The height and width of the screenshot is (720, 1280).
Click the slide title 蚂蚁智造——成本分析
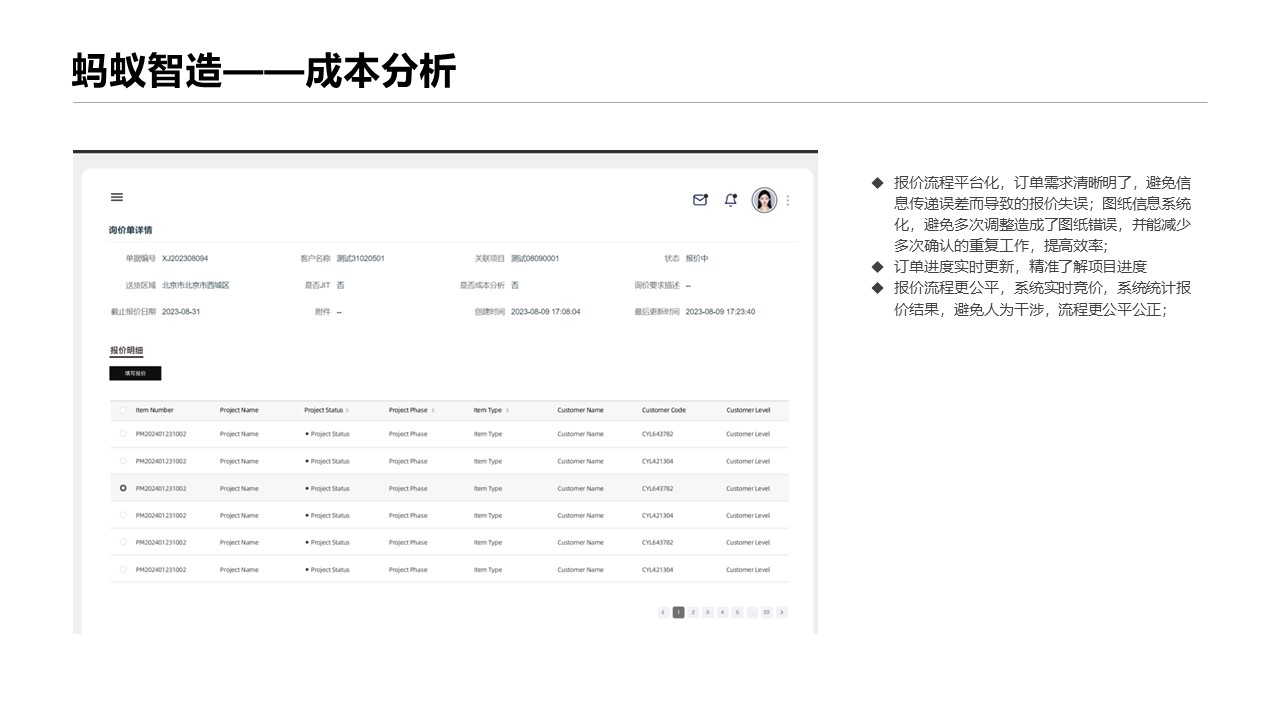[x=264, y=72]
